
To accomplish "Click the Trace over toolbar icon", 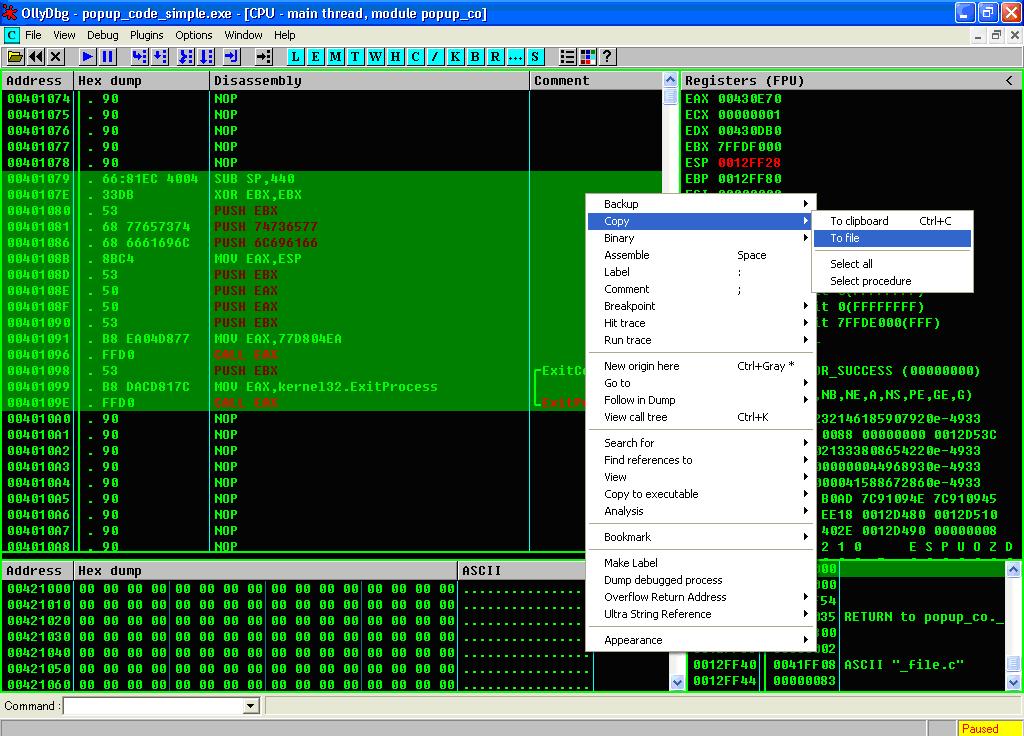I will pyautogui.click(x=206, y=57).
